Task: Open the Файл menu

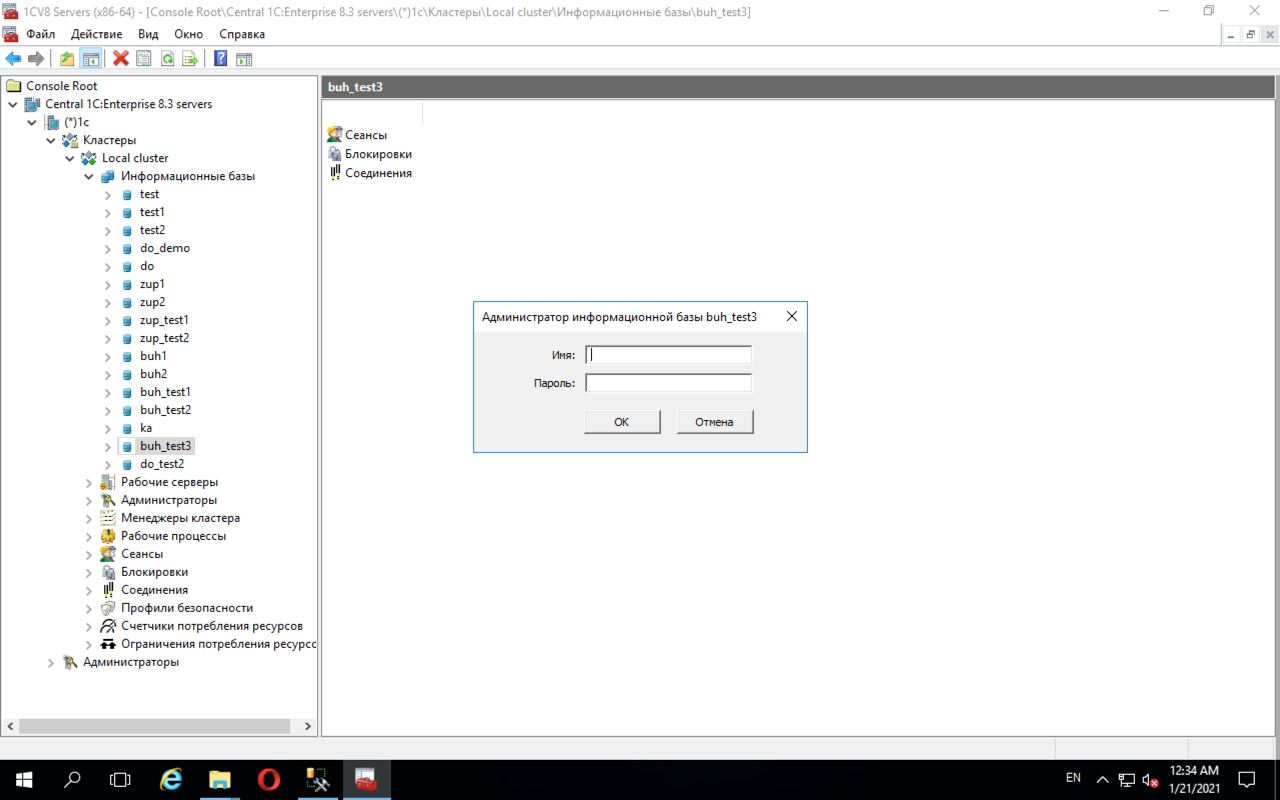Action: coord(41,34)
